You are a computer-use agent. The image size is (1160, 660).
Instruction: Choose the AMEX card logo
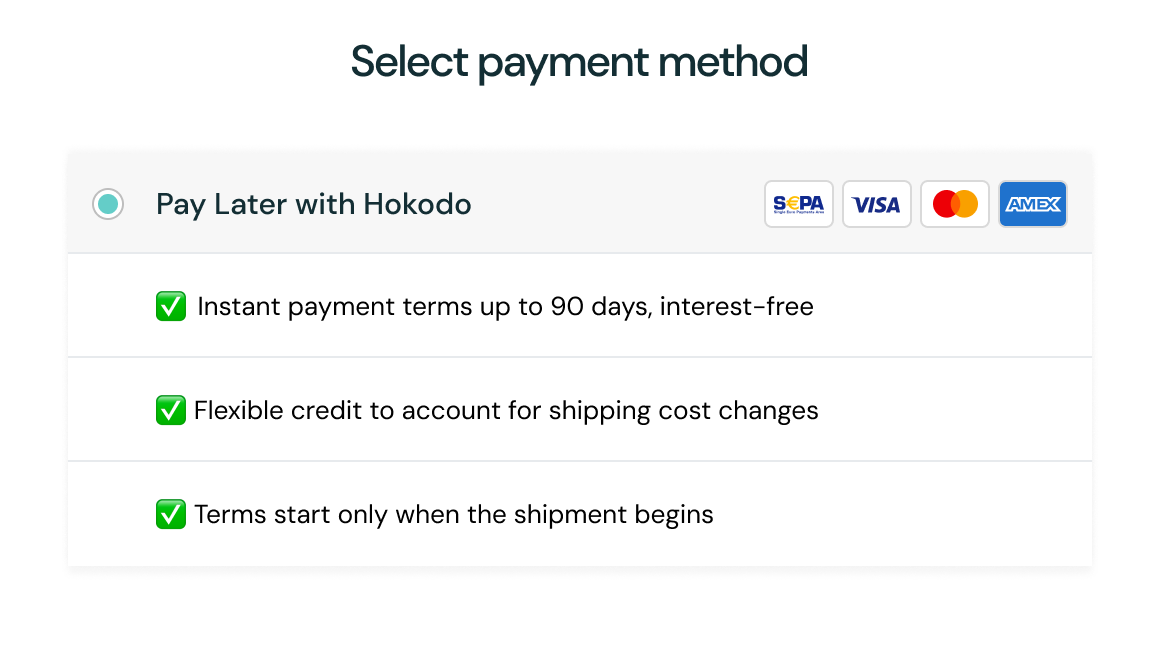point(1033,204)
